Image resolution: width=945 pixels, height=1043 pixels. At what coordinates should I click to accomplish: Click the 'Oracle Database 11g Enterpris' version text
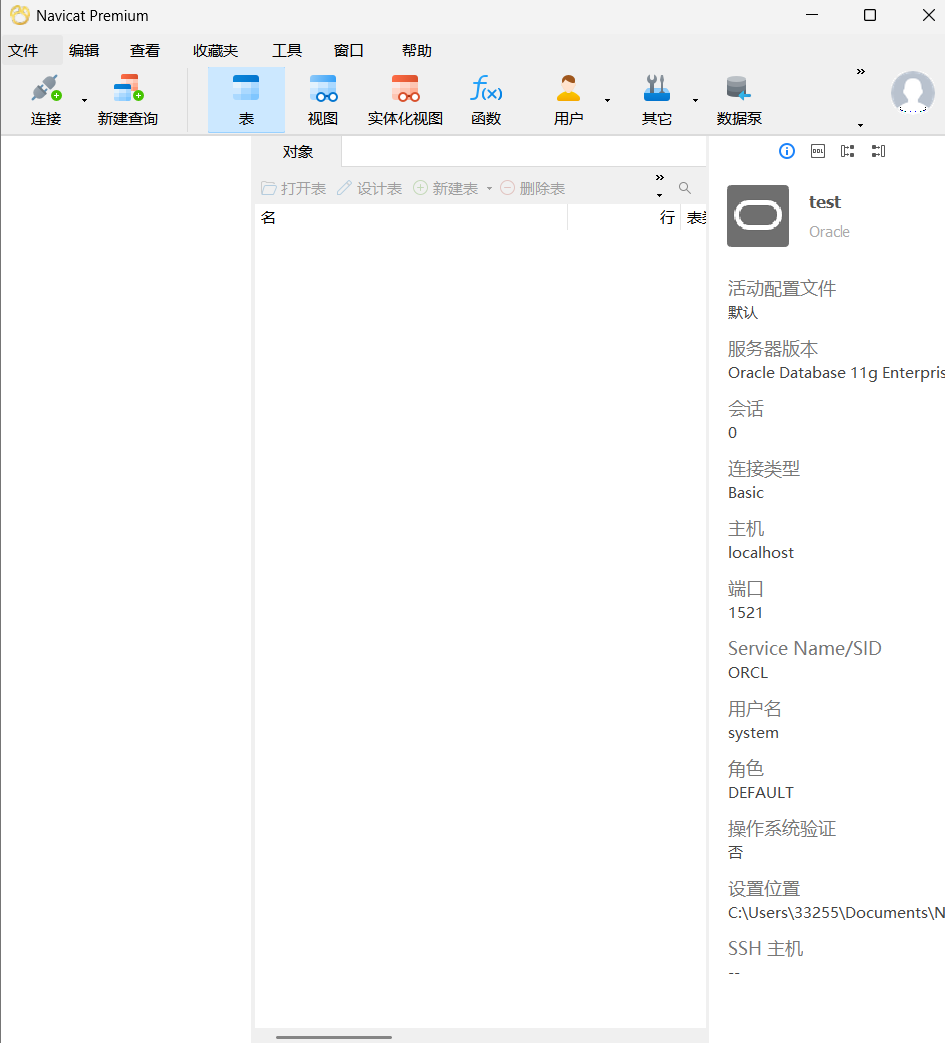(x=836, y=372)
